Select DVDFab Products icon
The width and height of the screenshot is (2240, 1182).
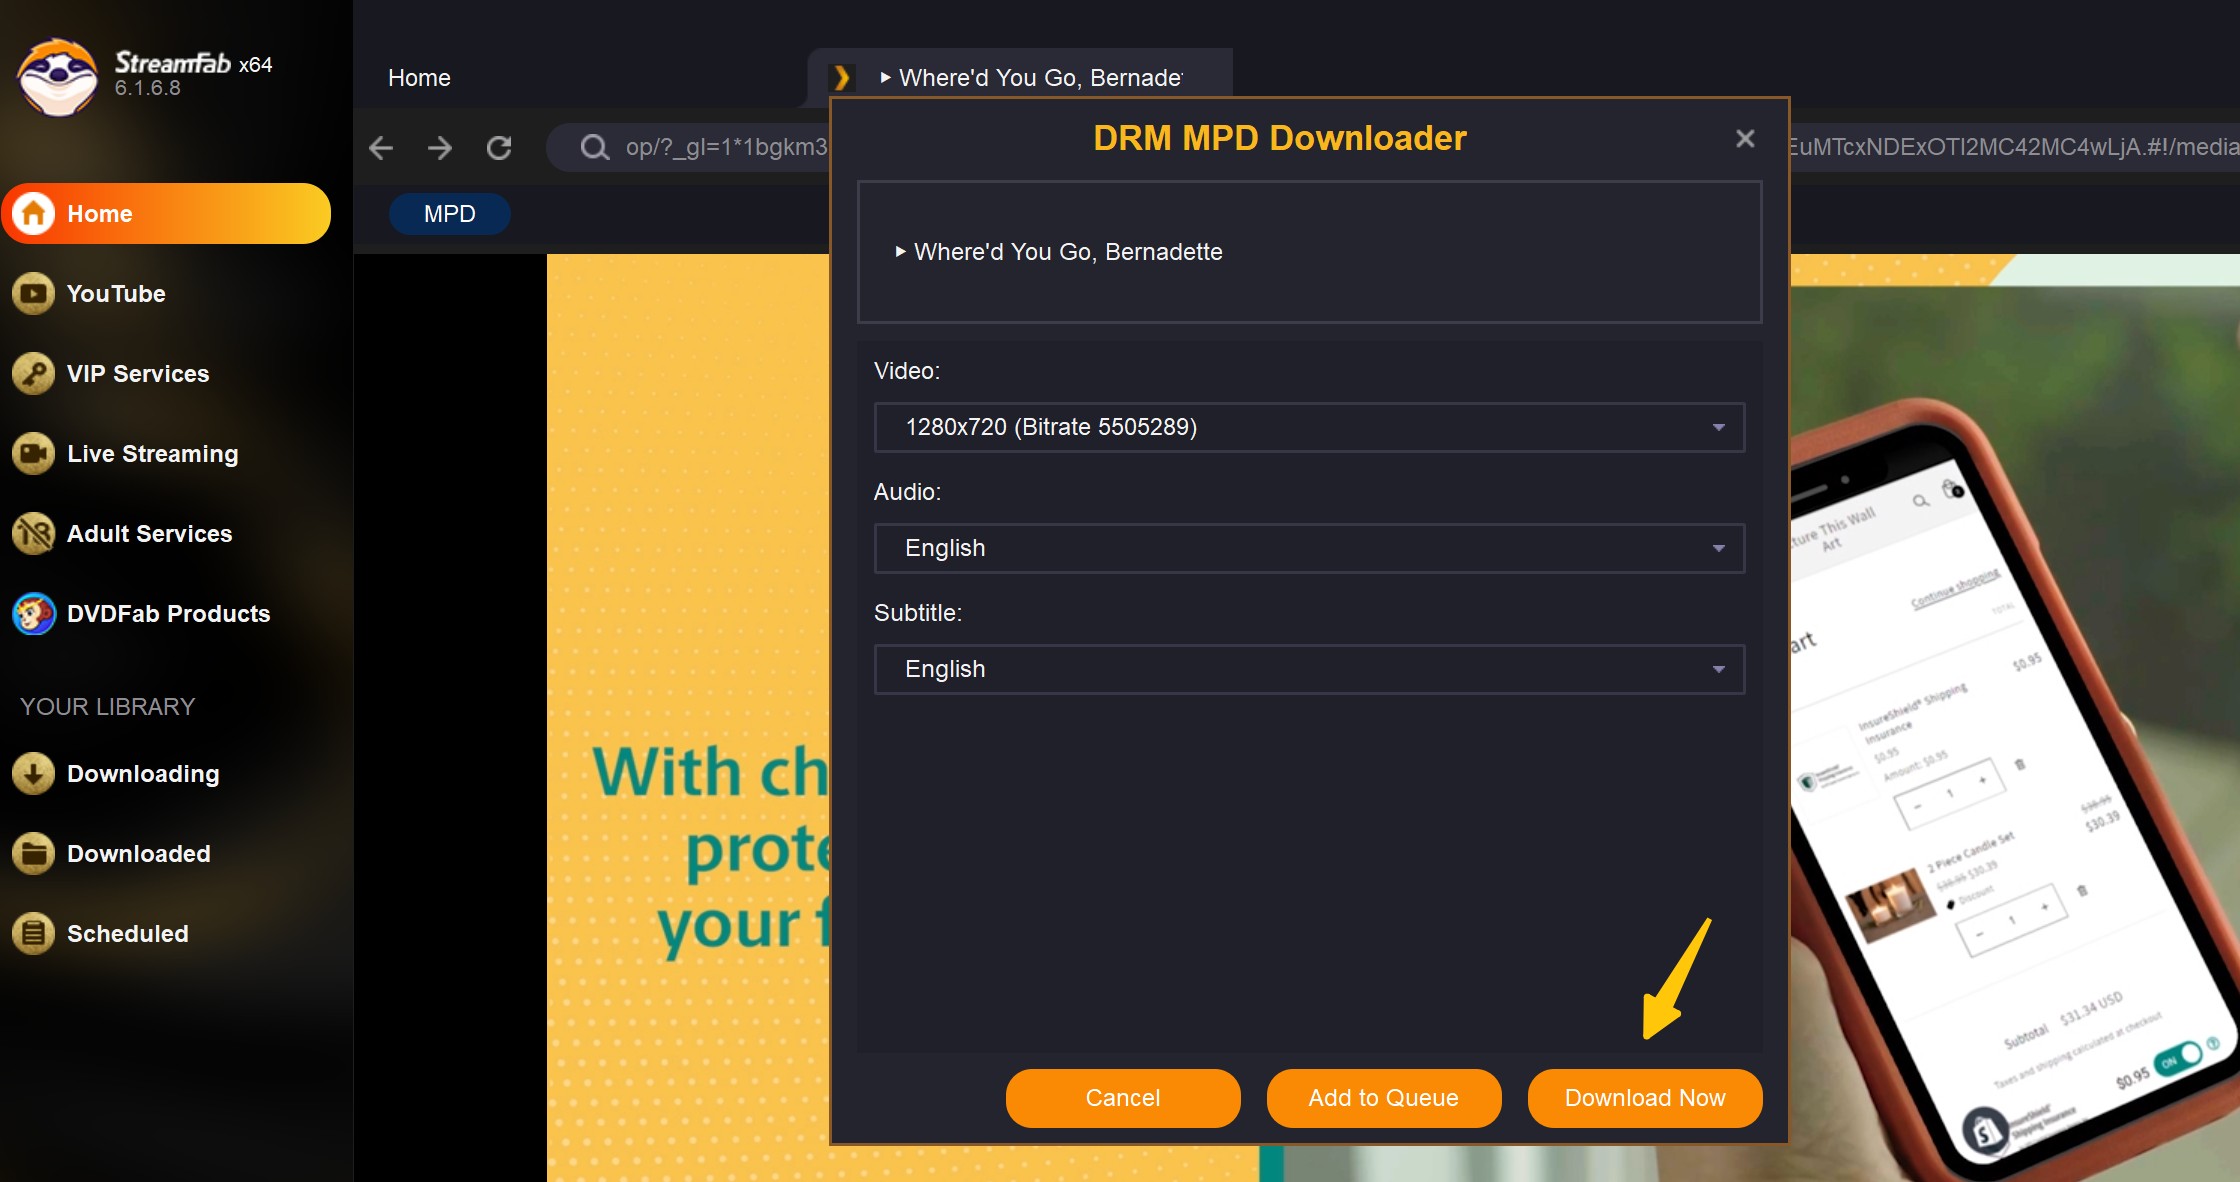point(36,613)
